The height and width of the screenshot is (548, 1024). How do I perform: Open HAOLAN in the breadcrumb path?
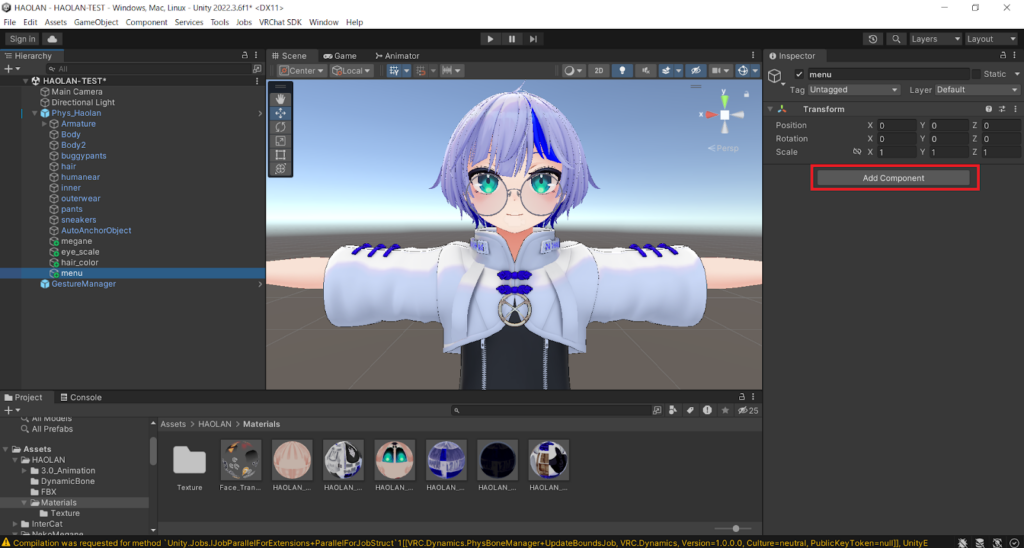(x=215, y=424)
